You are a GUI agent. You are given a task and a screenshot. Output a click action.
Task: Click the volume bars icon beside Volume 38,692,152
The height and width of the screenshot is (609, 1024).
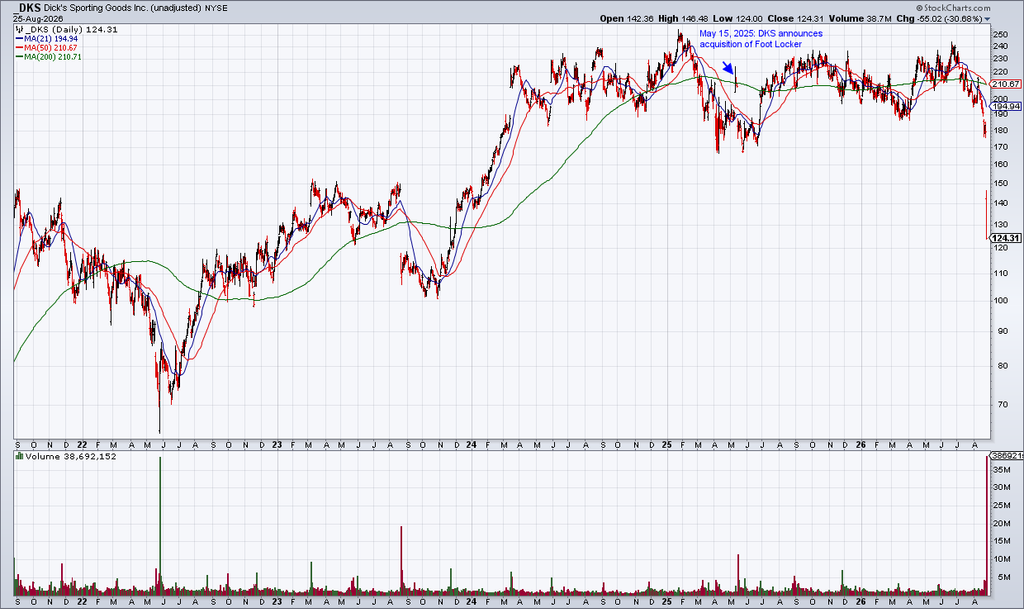tap(19, 456)
